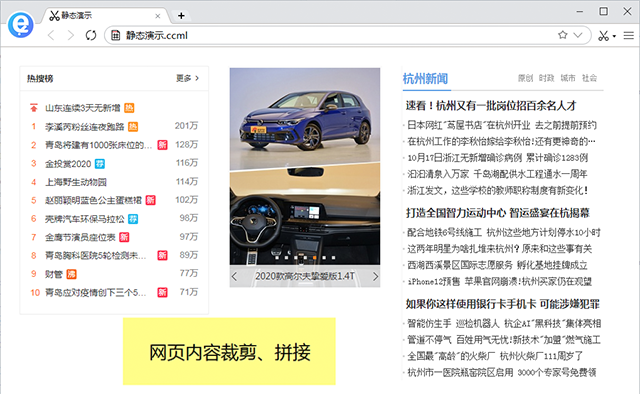Open caption 2020款高尔夫挚爱版1.4T
This screenshot has height=394, width=640.
(x=305, y=276)
